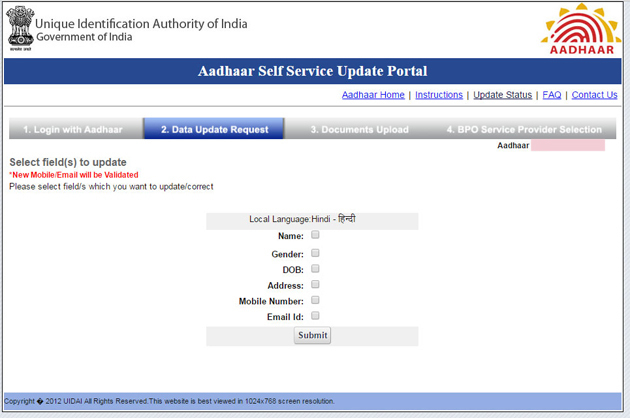Select the Data Update Request tab
Image resolution: width=630 pixels, height=418 pixels.
click(x=214, y=129)
